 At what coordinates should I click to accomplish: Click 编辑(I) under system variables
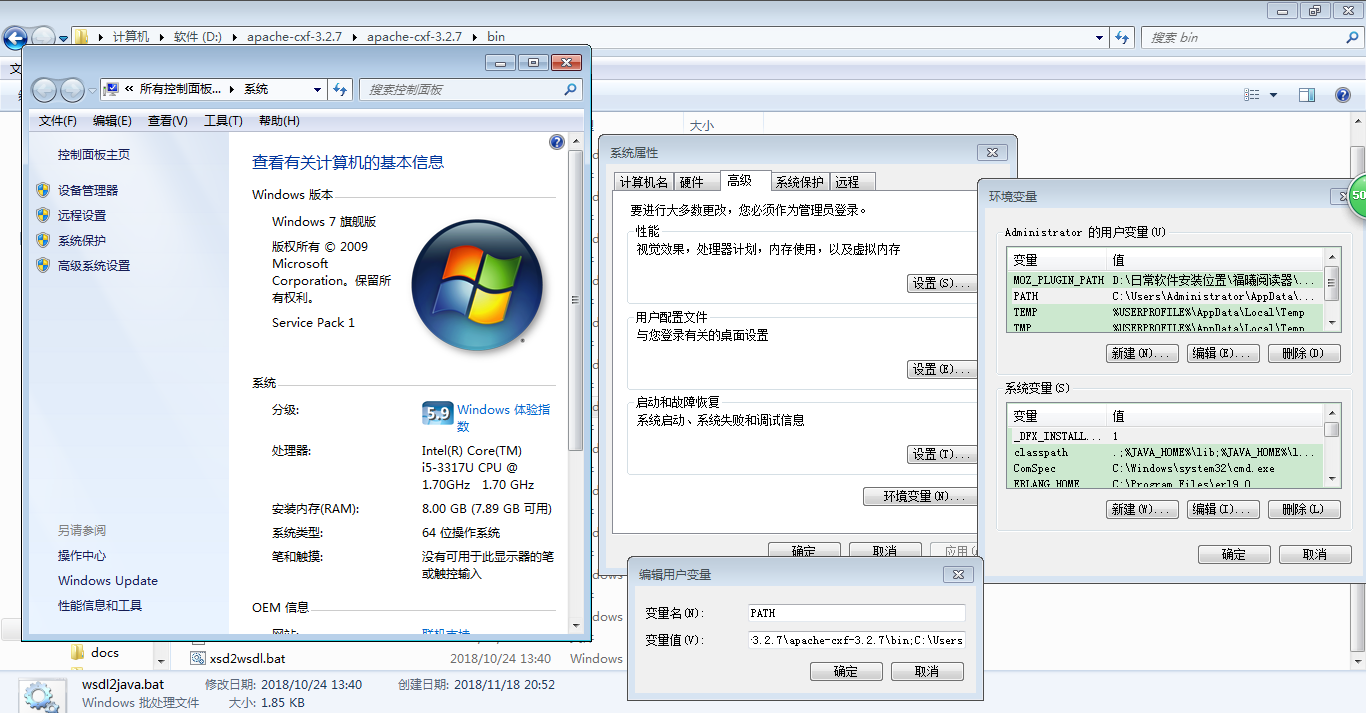[1224, 510]
